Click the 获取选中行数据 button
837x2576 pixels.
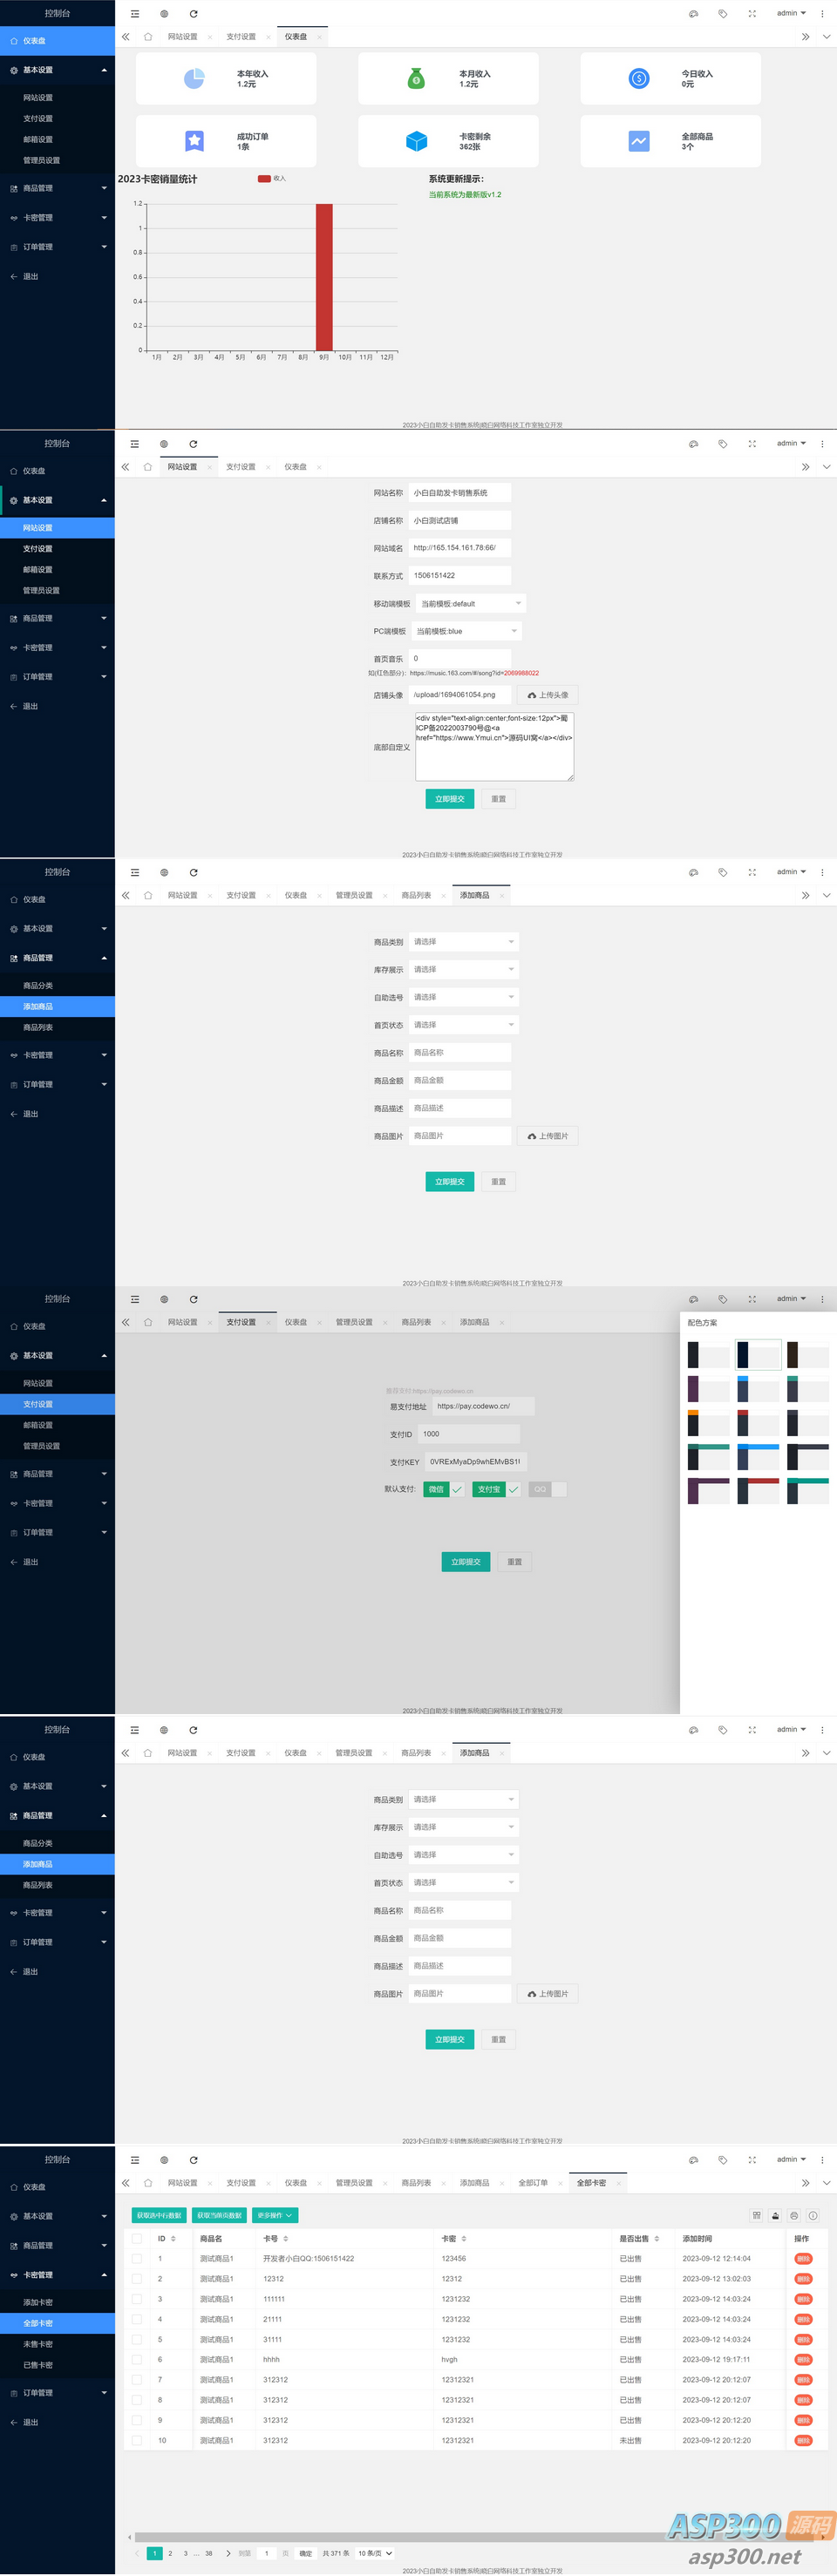[x=159, y=2215]
